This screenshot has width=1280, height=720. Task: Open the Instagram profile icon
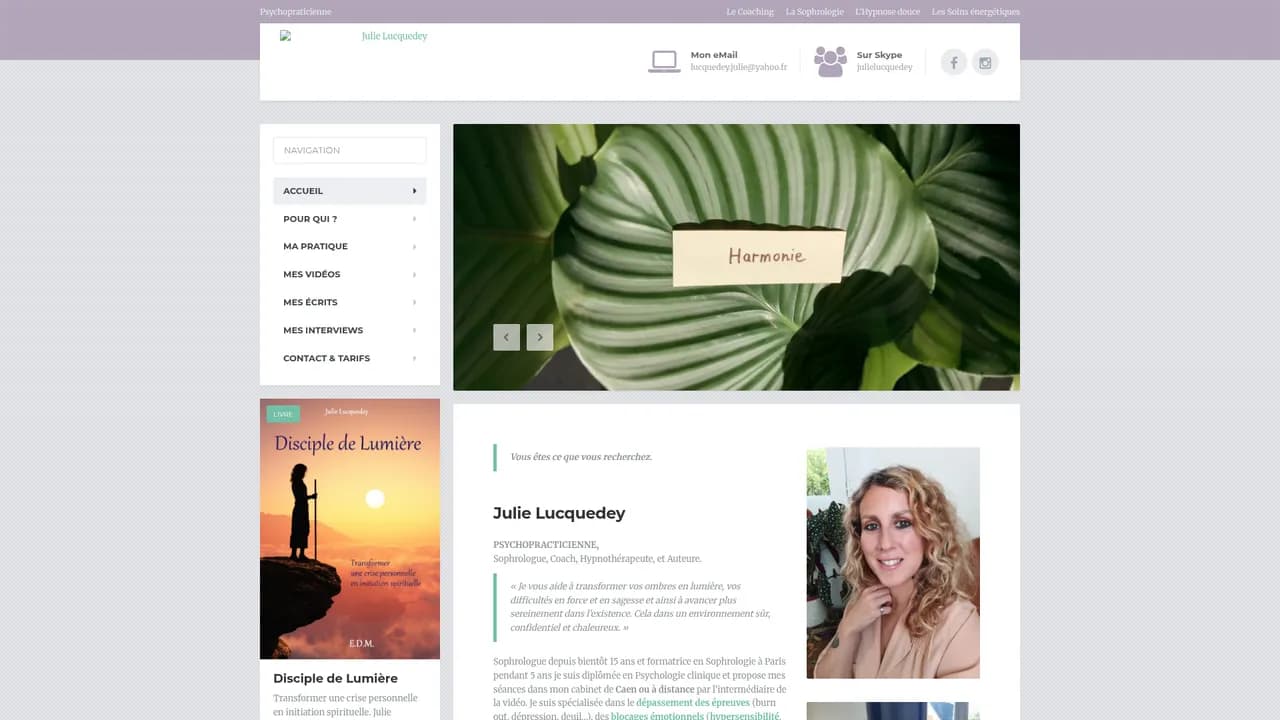(985, 63)
